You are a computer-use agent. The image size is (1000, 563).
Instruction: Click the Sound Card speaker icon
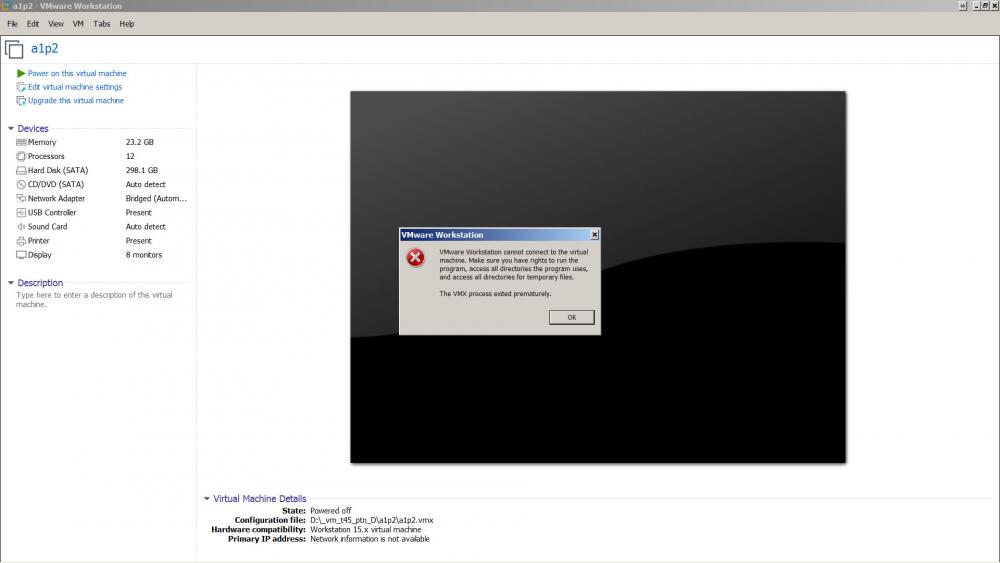click(x=21, y=226)
